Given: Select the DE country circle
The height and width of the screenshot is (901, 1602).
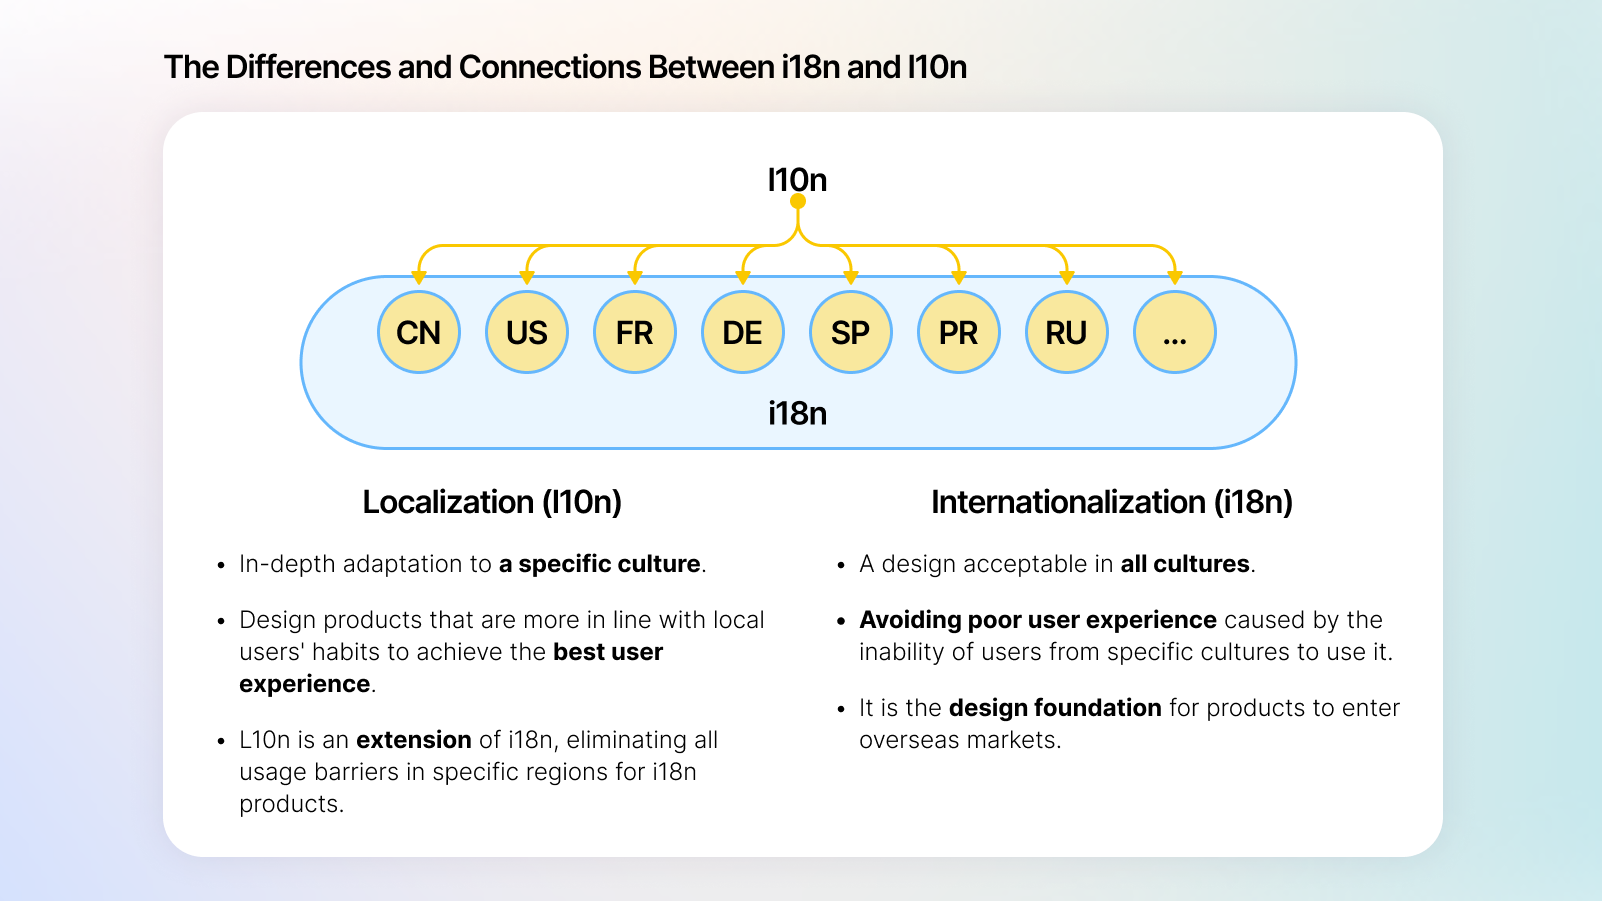Looking at the screenshot, I should [x=742, y=332].
